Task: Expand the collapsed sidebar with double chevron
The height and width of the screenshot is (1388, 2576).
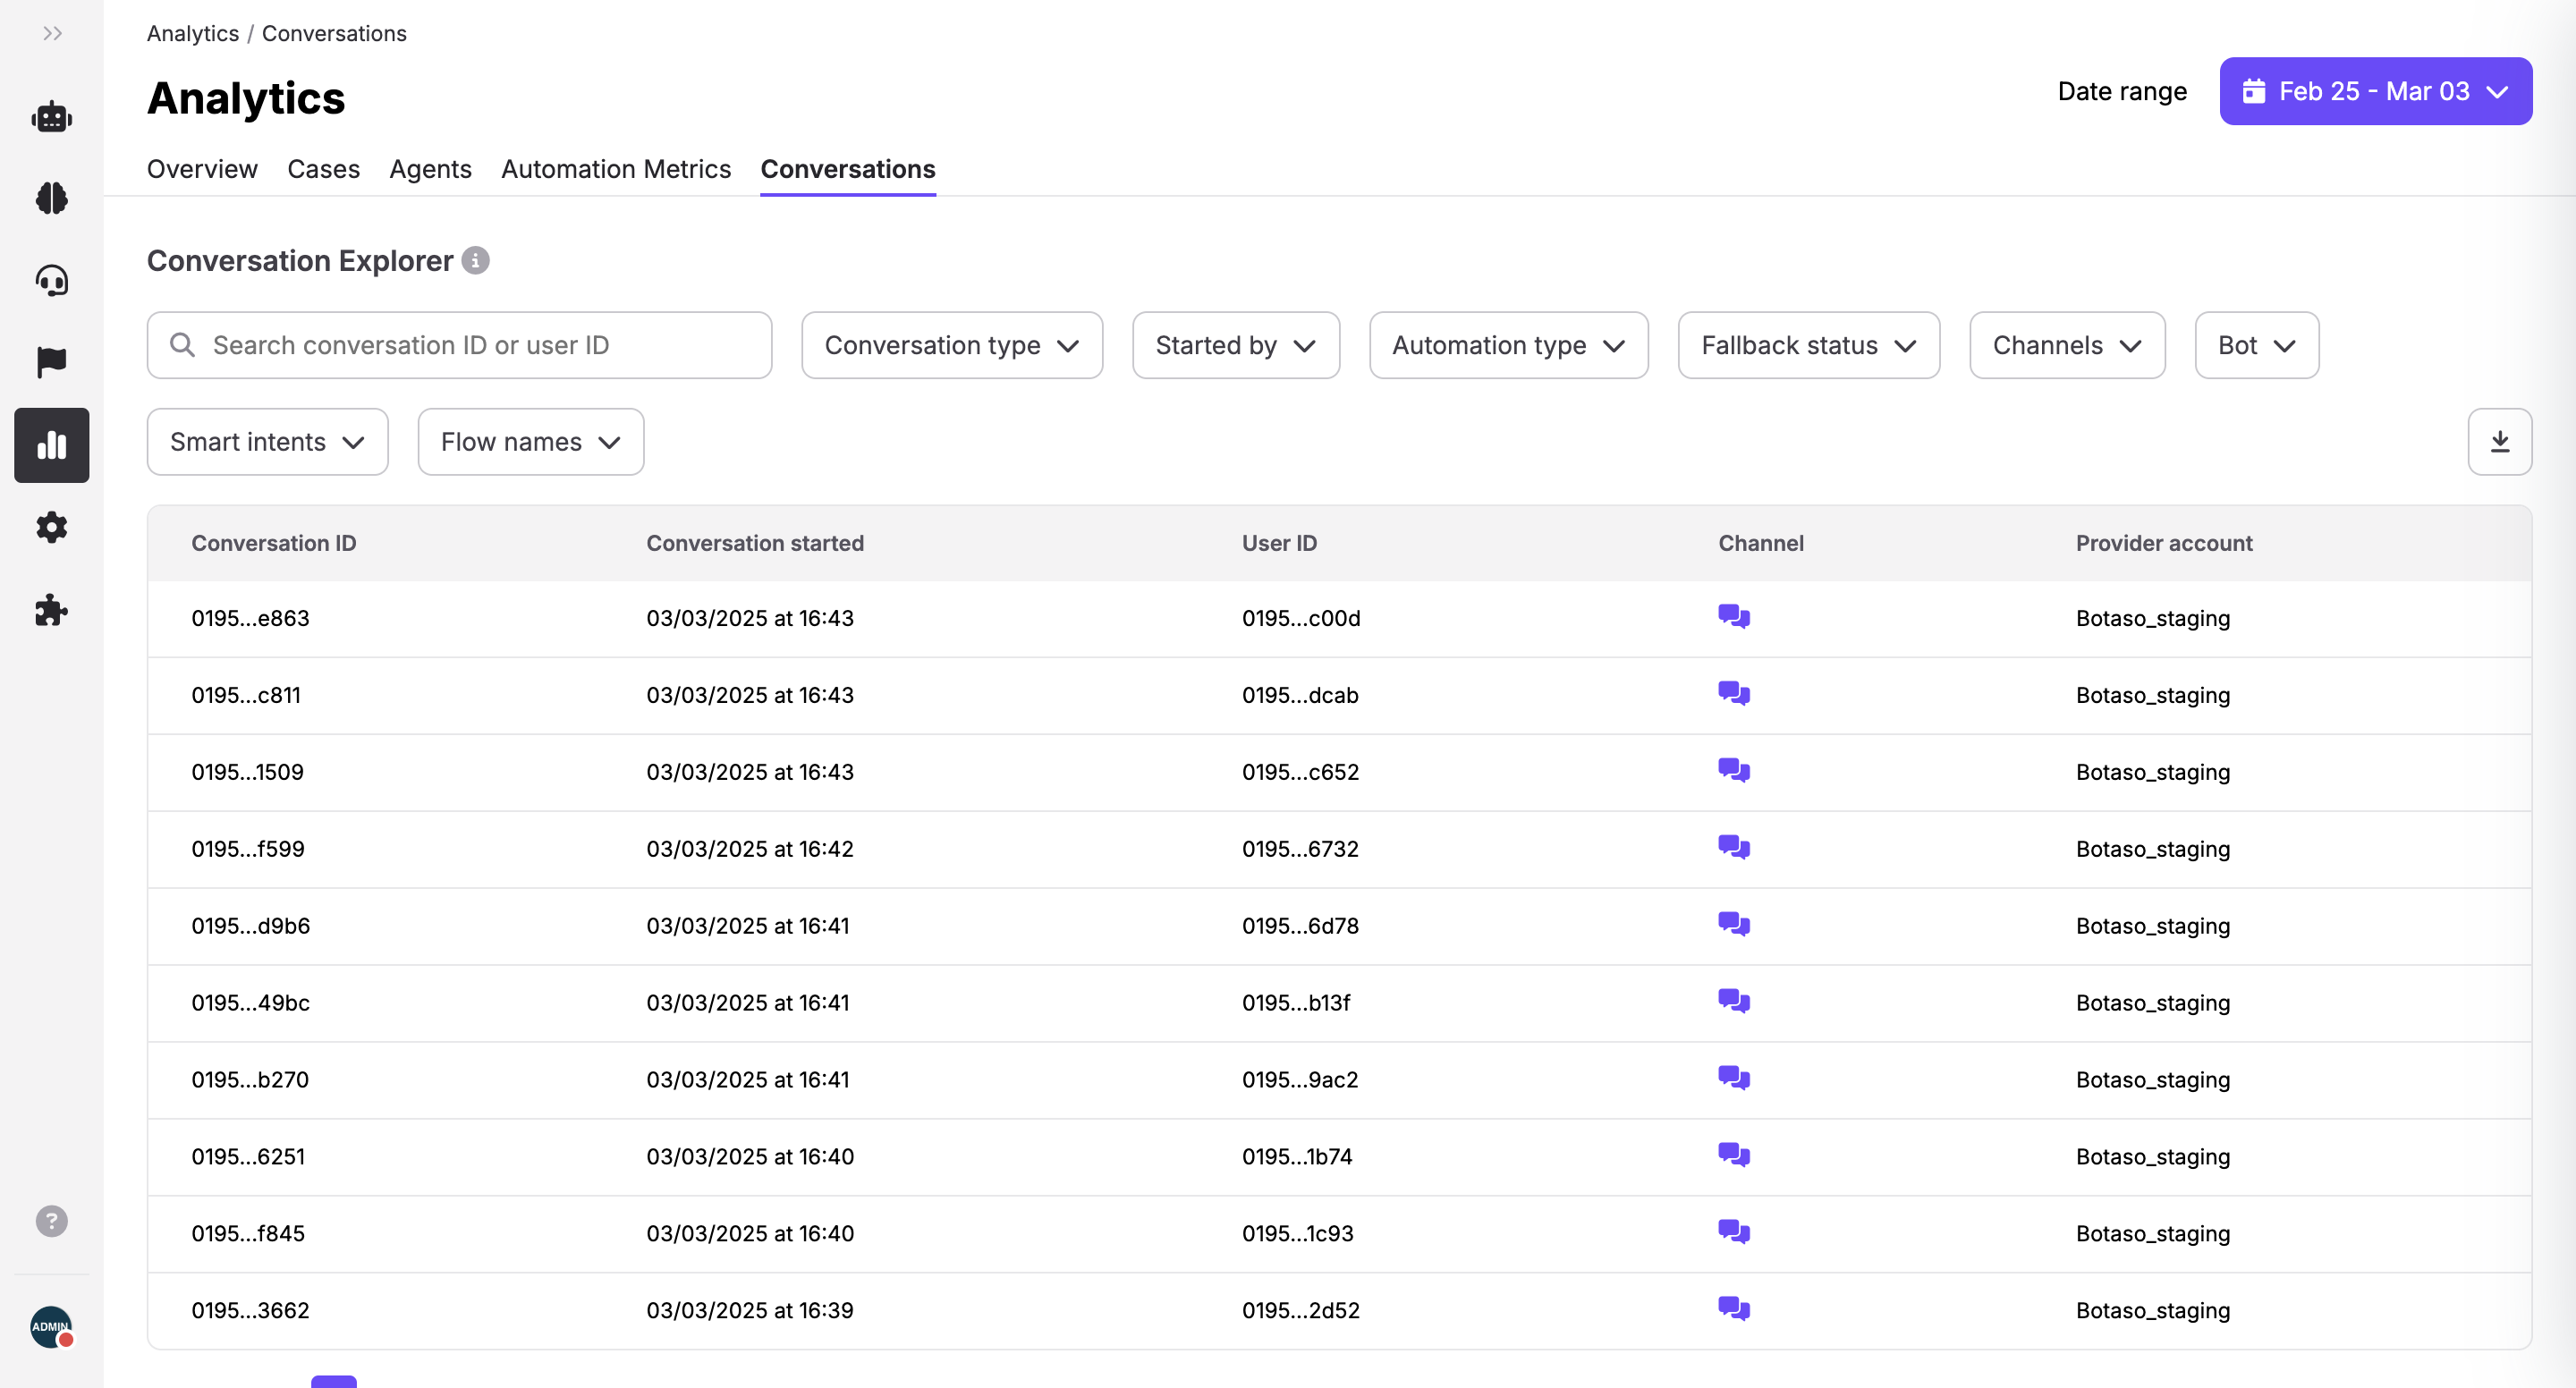Action: 52,34
